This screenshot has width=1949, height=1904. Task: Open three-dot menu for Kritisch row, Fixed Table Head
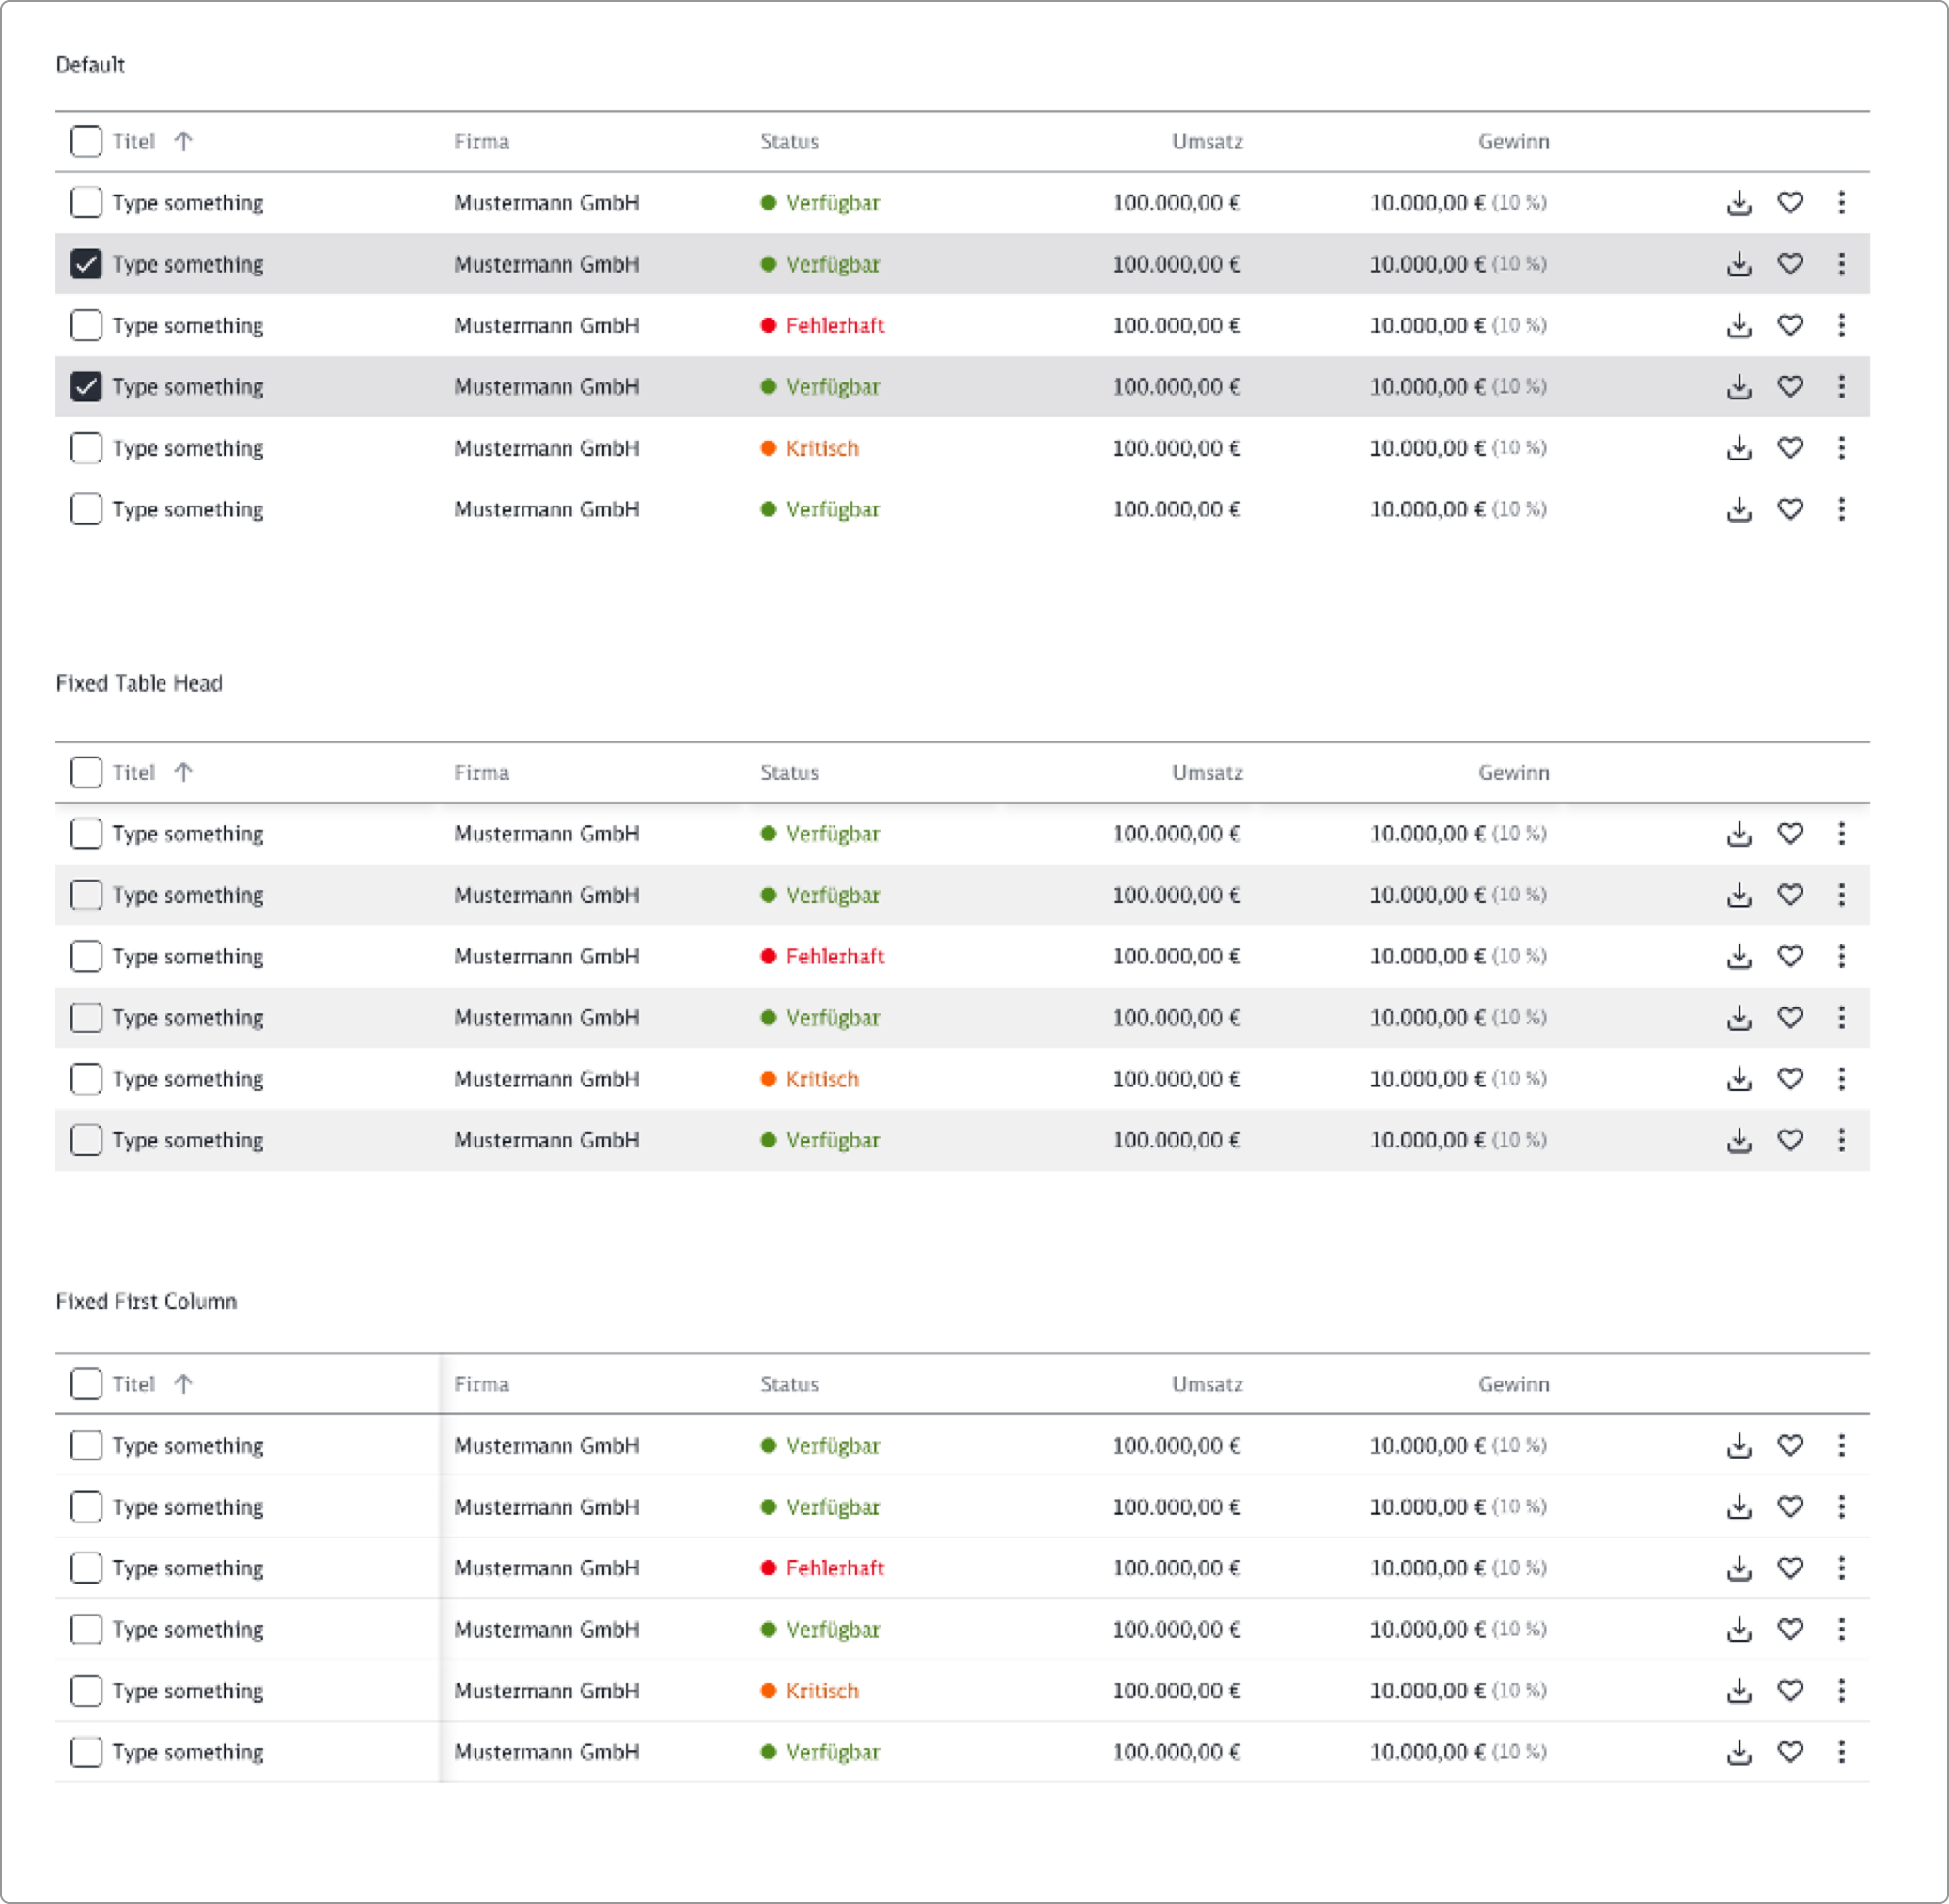1841,1079
